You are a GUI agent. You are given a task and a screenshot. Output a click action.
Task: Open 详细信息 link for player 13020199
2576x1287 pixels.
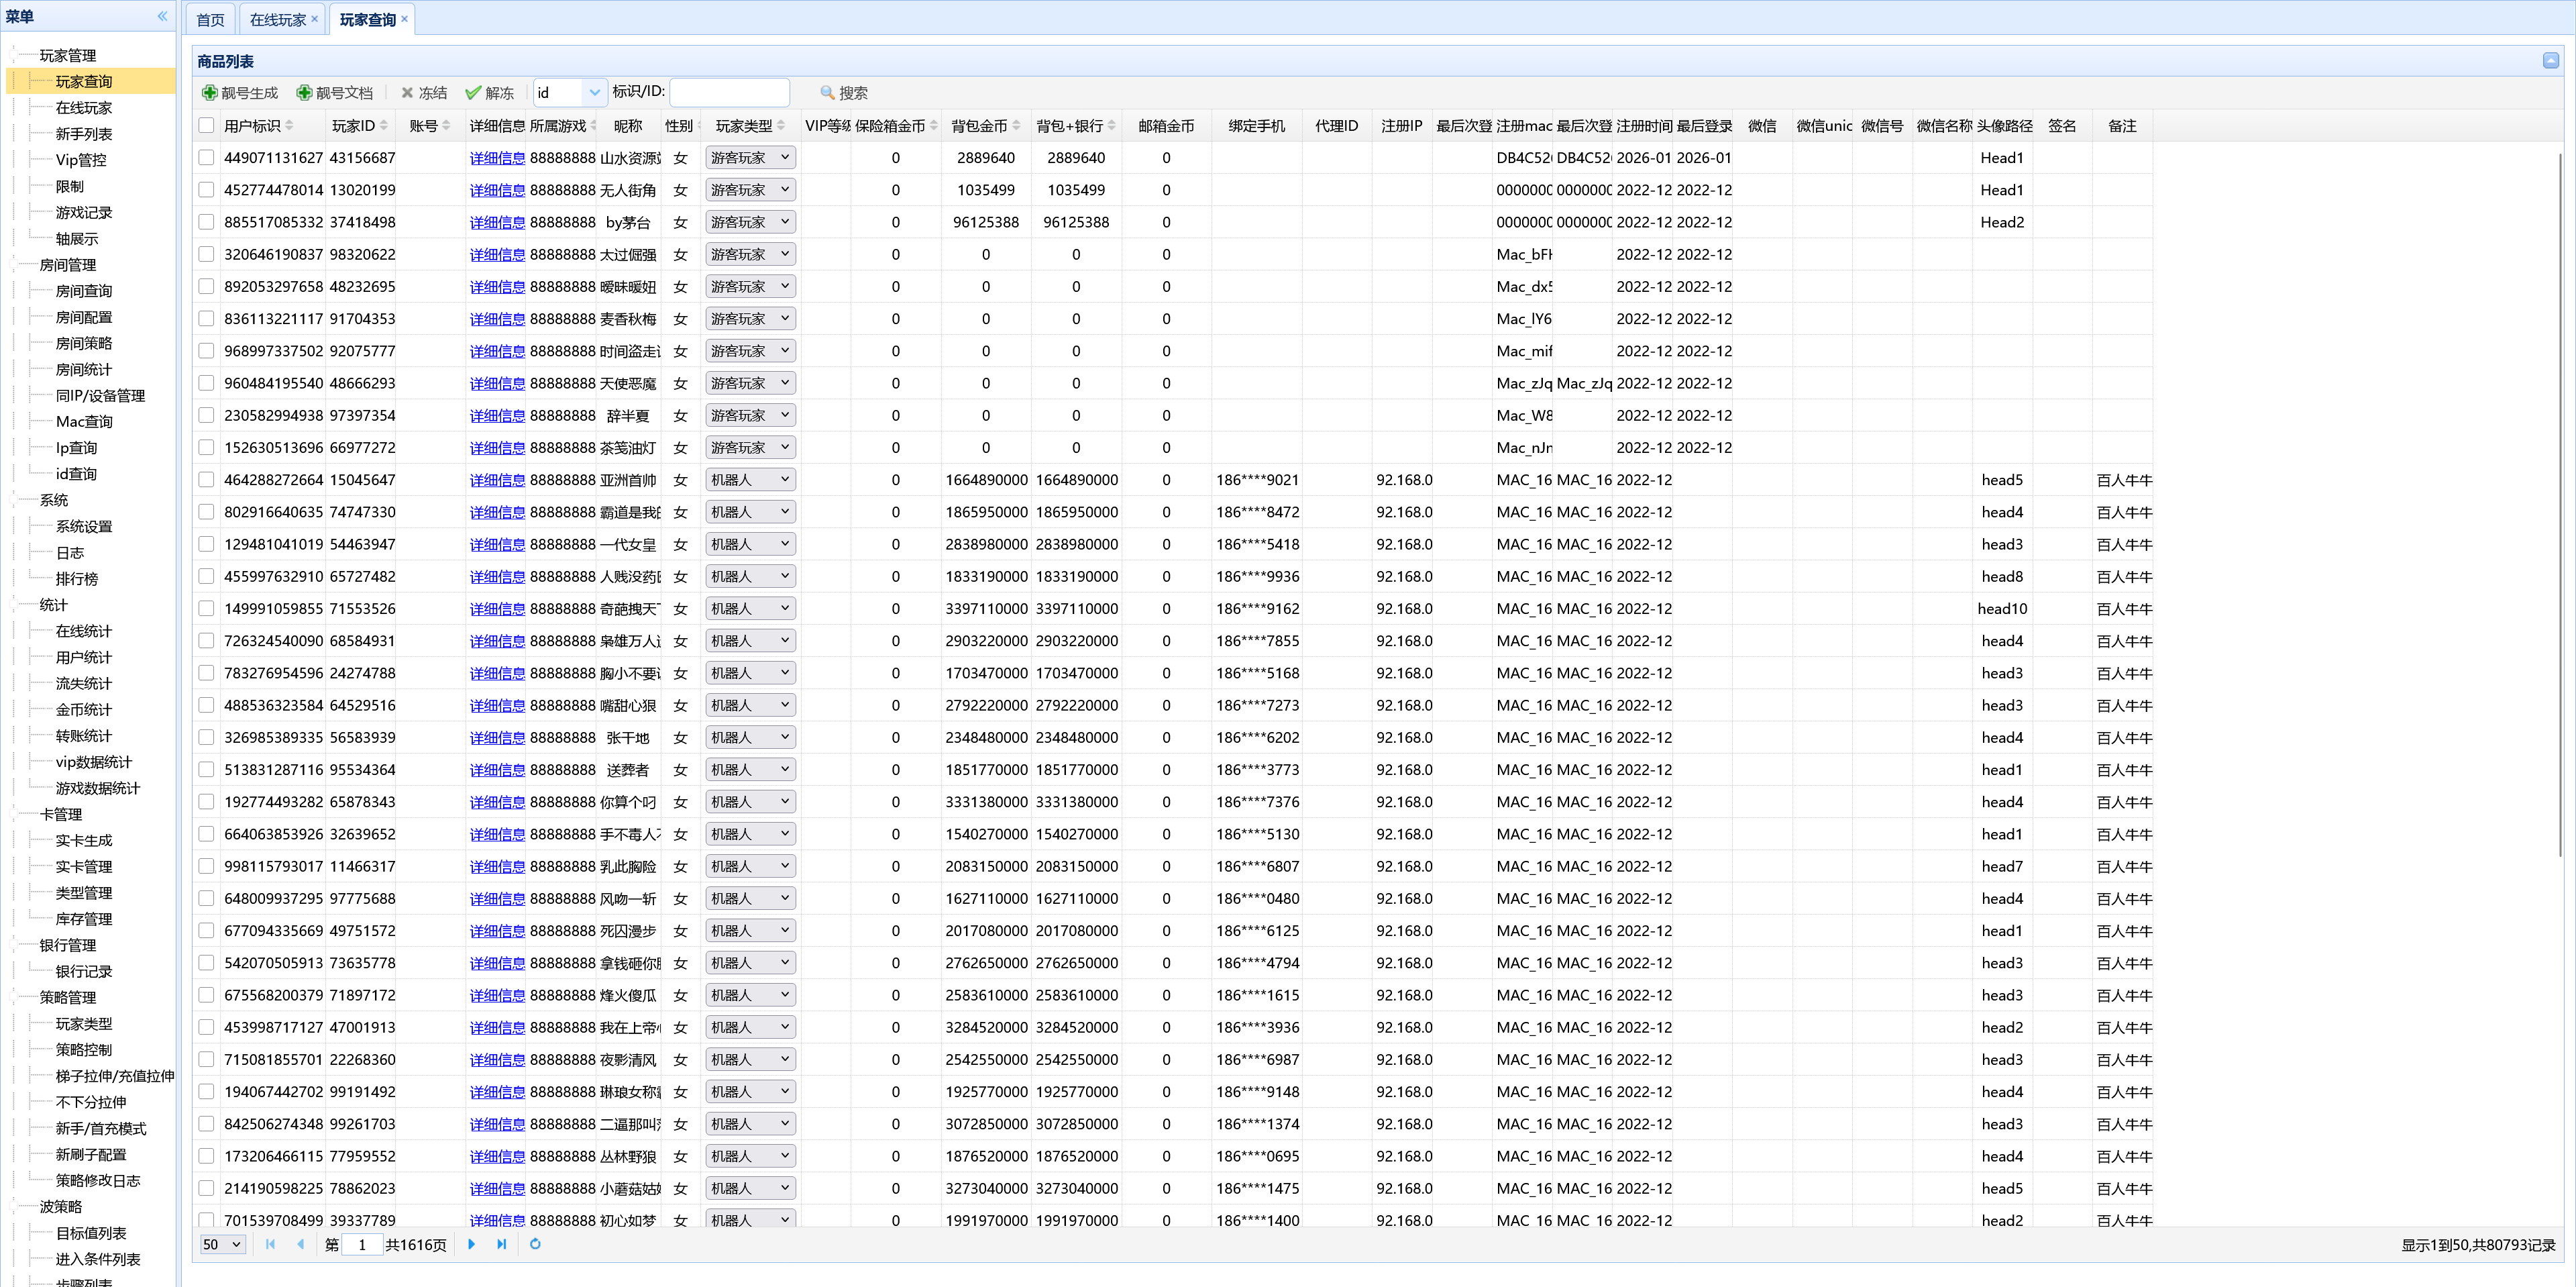(497, 190)
